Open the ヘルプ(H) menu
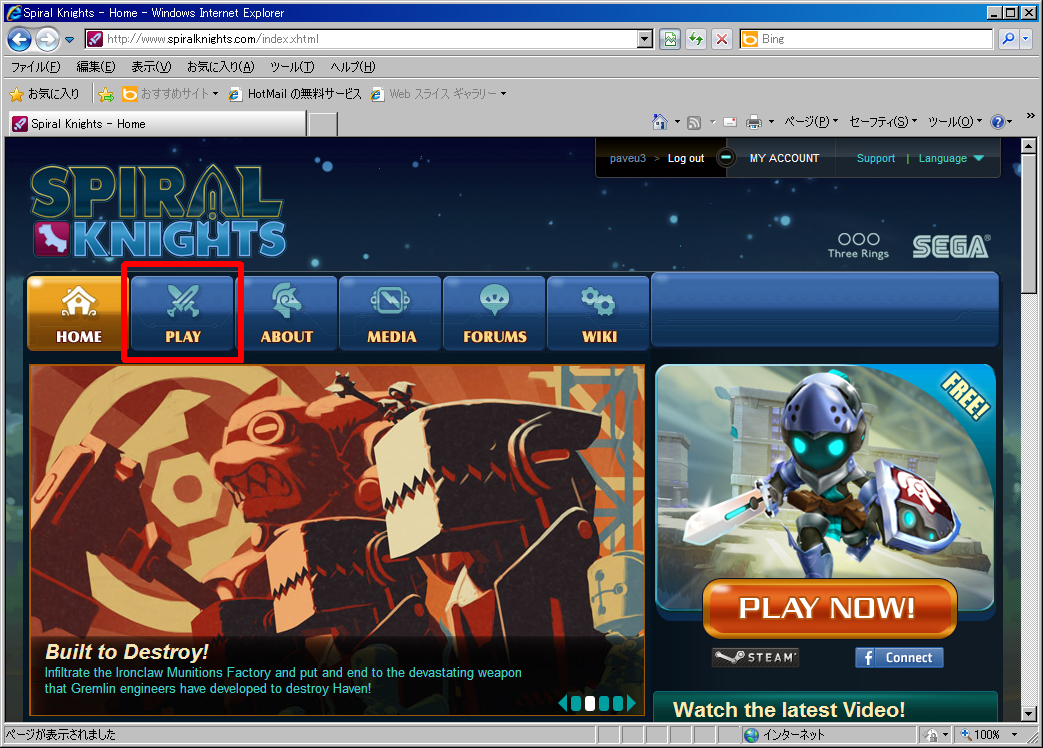Viewport: 1043px width, 748px height. click(353, 66)
